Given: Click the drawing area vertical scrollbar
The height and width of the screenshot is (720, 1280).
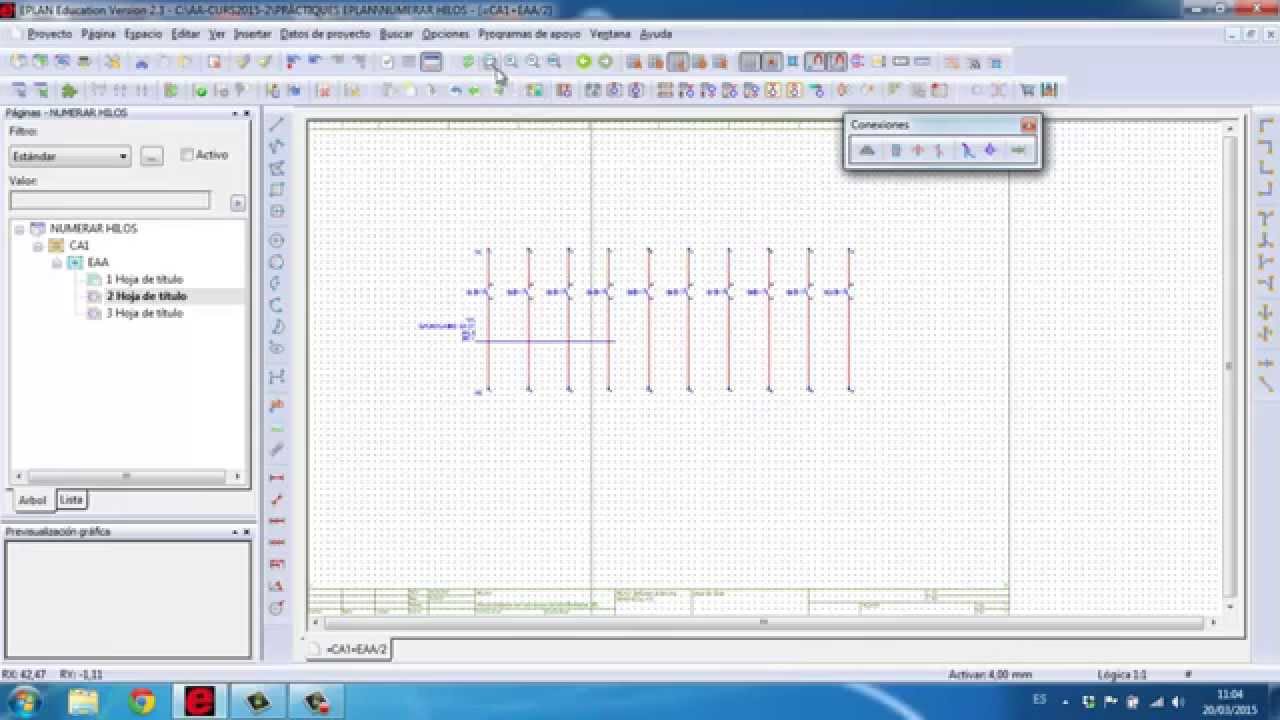Looking at the screenshot, I should (x=1230, y=366).
